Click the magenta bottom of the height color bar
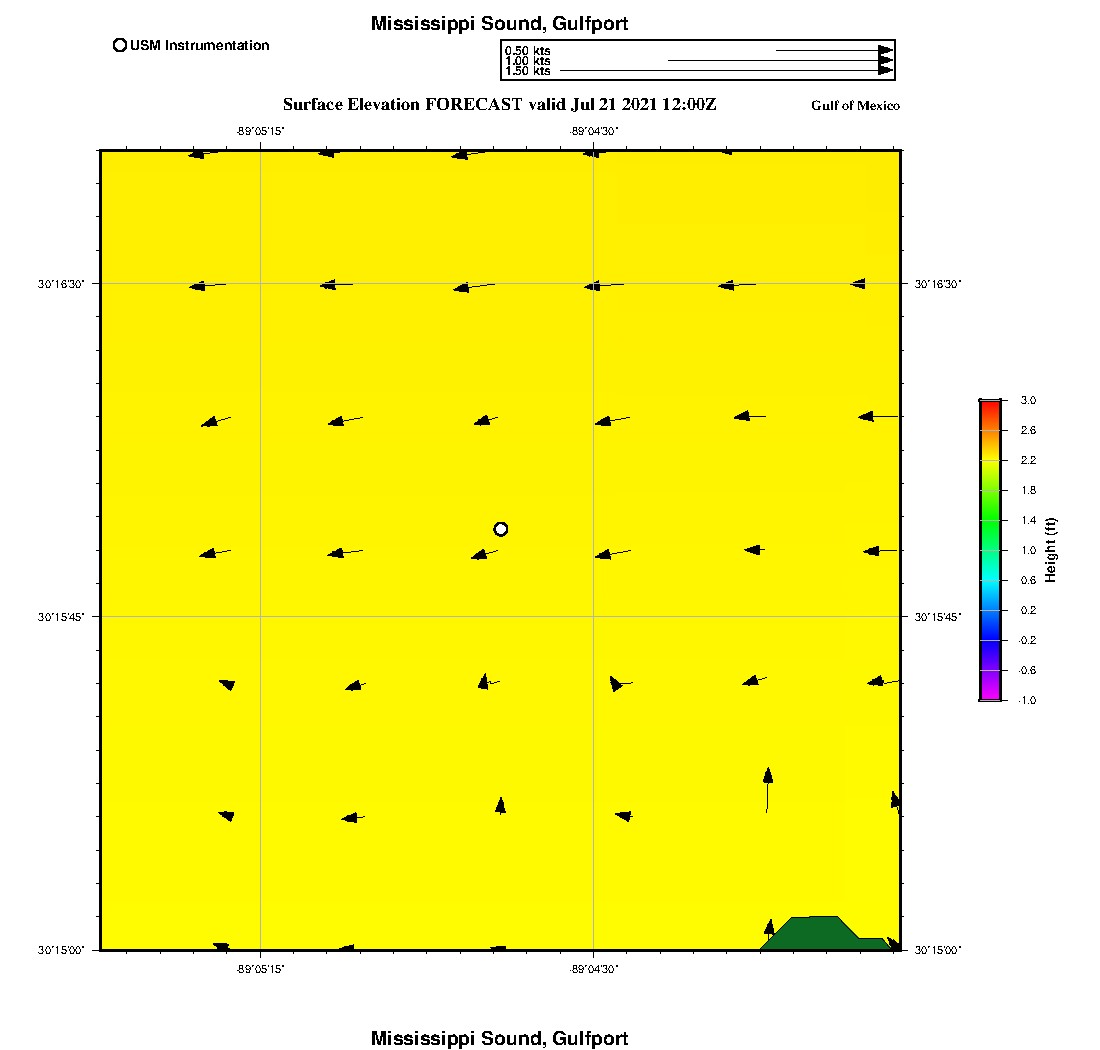1100x1050 pixels. [990, 694]
